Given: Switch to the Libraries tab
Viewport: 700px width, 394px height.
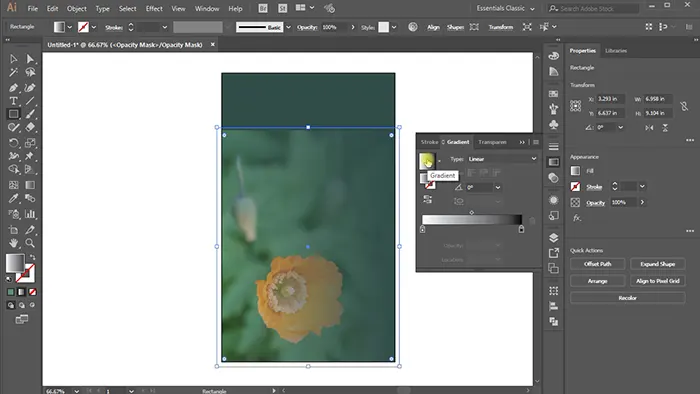Looking at the screenshot, I should point(616,51).
